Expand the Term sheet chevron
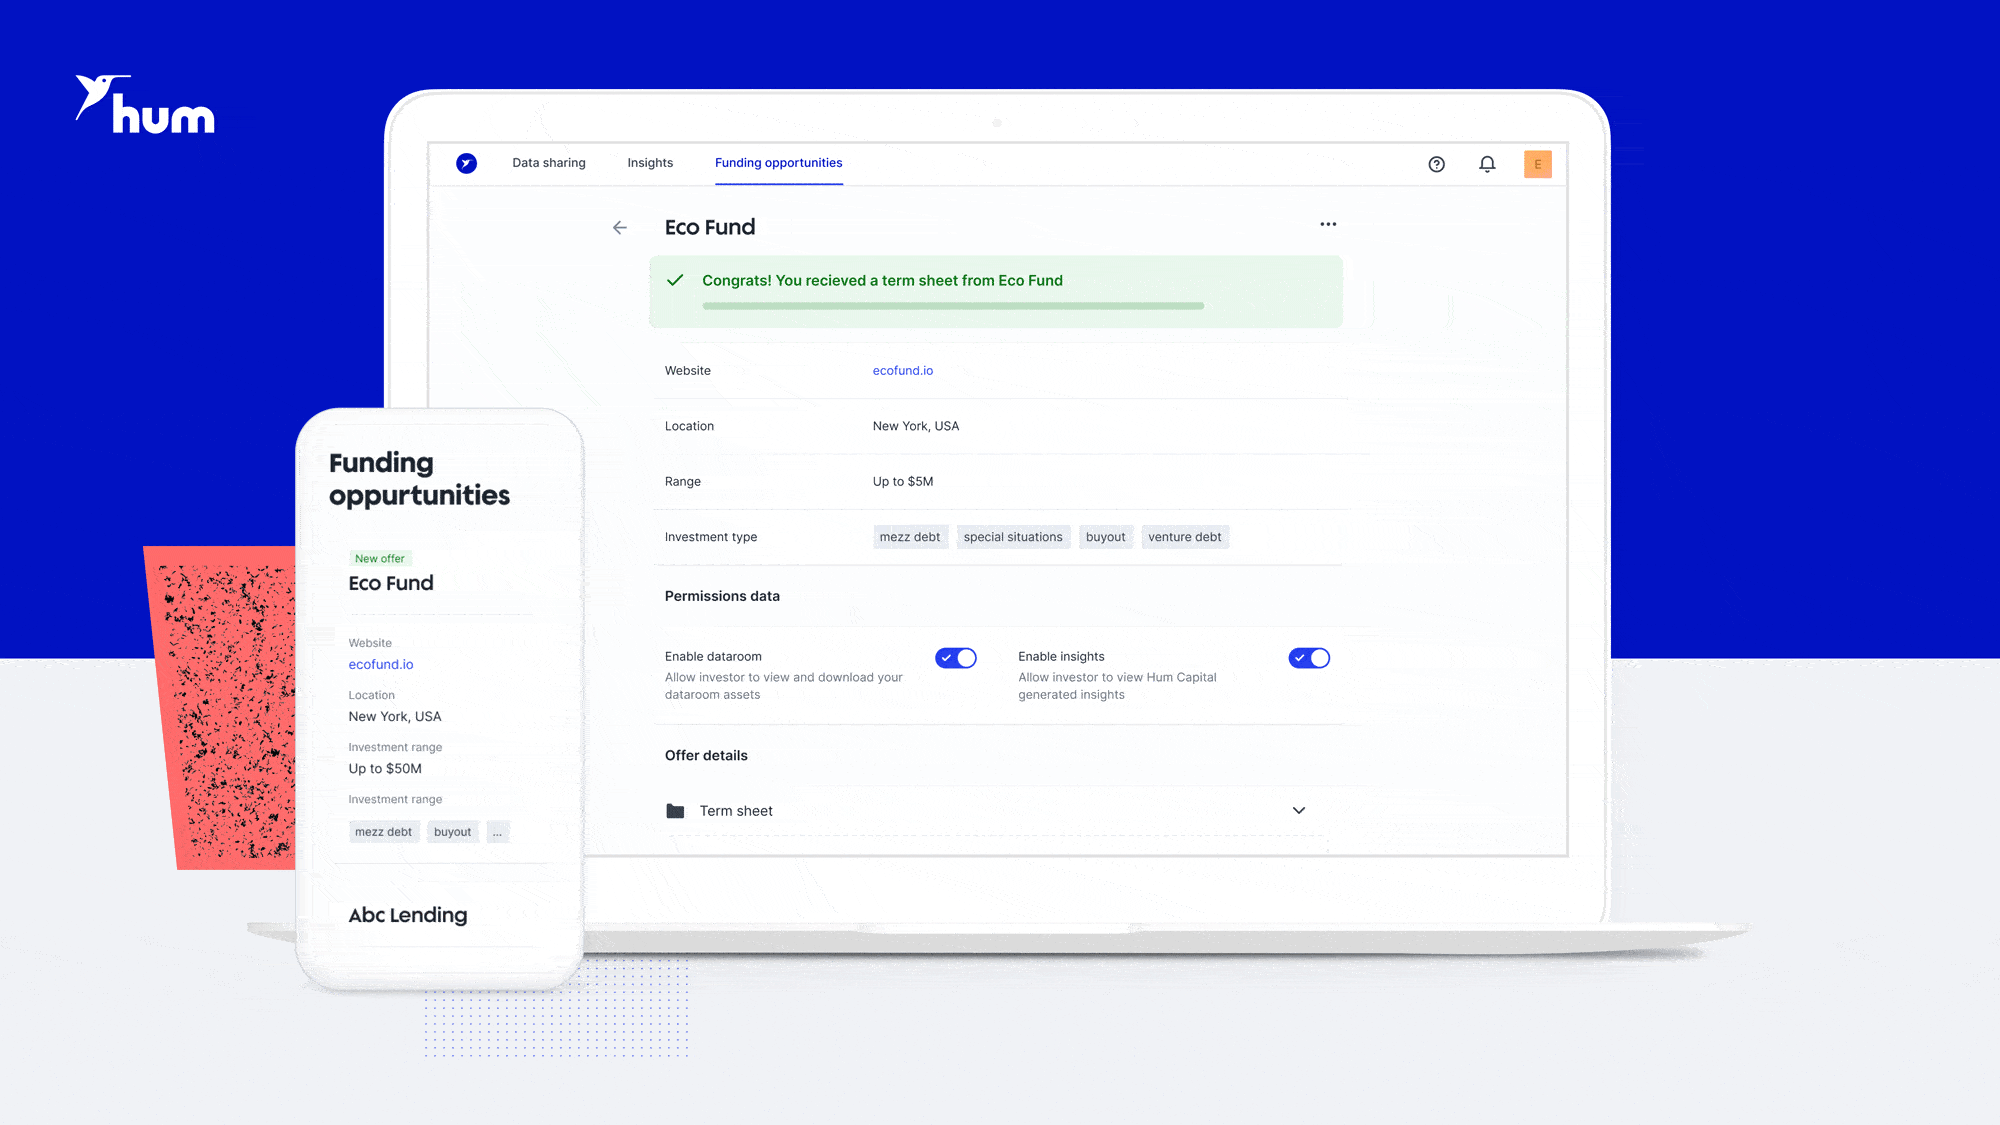Viewport: 2000px width, 1125px height. [1299, 811]
